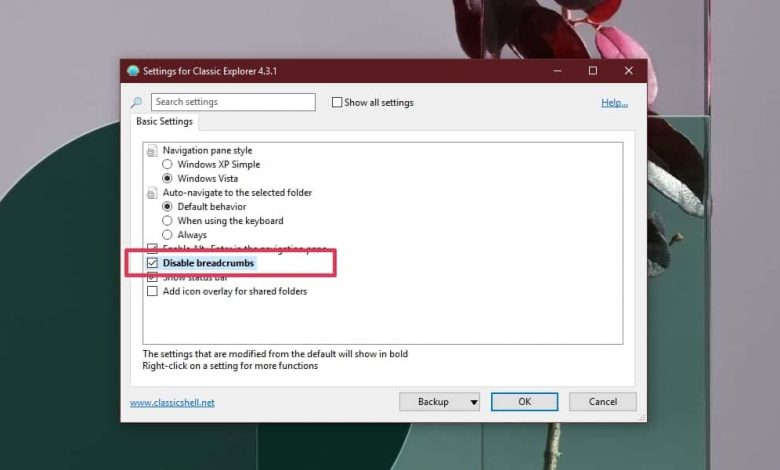The width and height of the screenshot is (780, 470).
Task: Choose Windows Vista radio option
Action: point(167,178)
